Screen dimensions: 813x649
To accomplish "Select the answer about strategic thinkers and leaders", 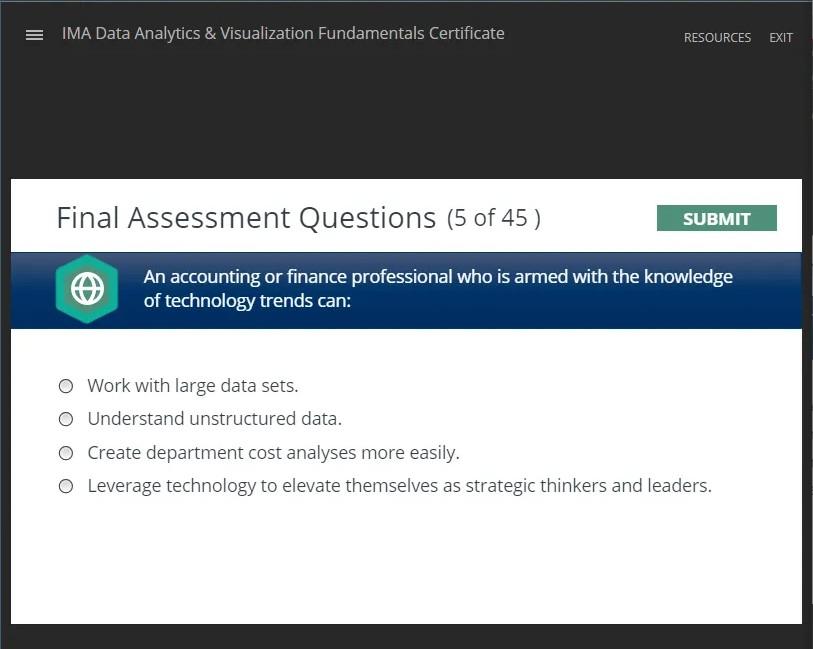I will [x=400, y=485].
